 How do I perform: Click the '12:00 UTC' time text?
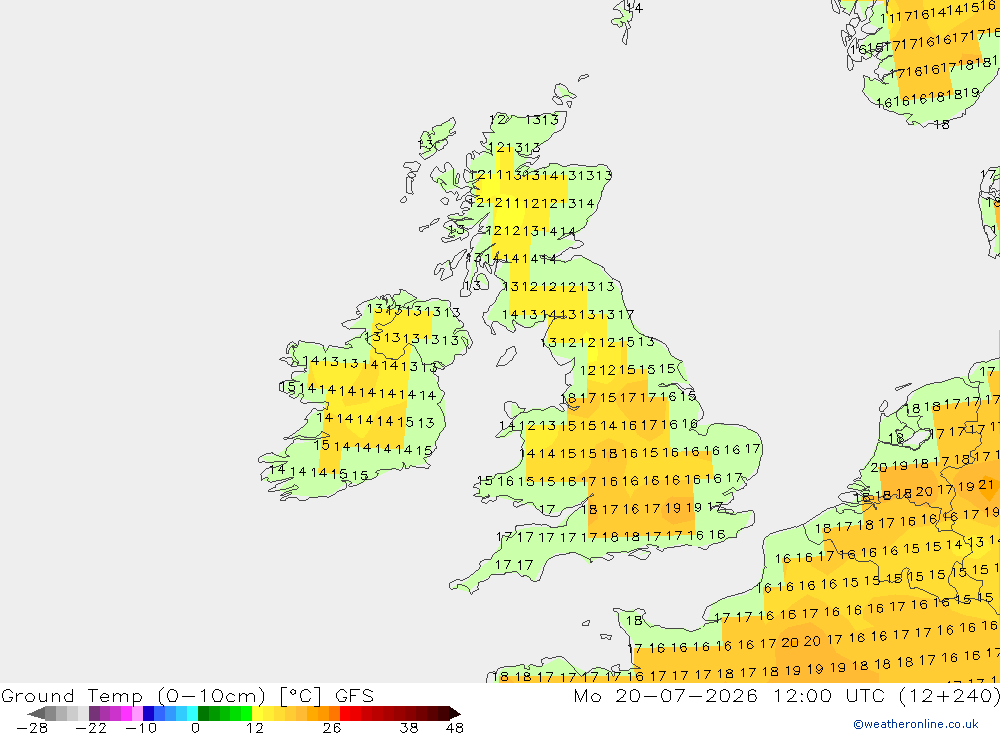(x=829, y=695)
